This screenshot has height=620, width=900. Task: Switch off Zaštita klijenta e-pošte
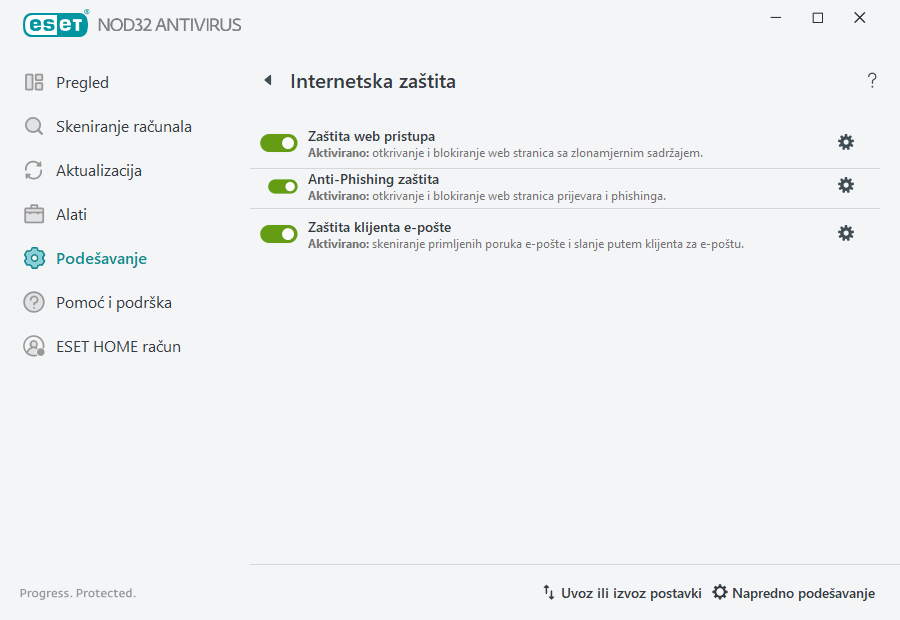click(279, 233)
